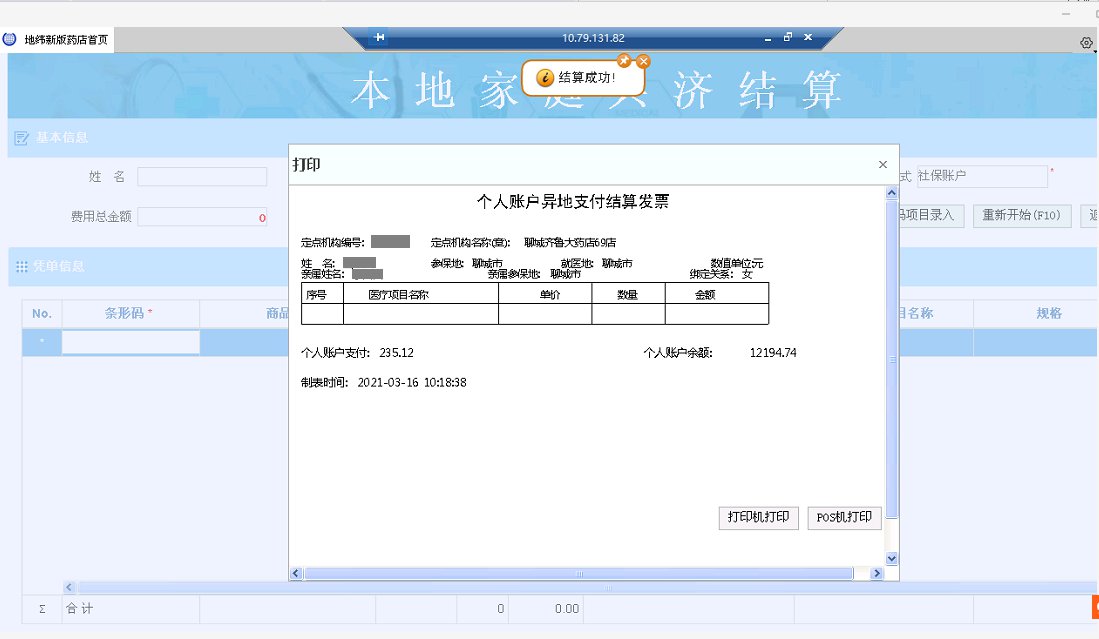Click the 姓名 input field
The height and width of the screenshot is (639, 1099).
[202, 177]
